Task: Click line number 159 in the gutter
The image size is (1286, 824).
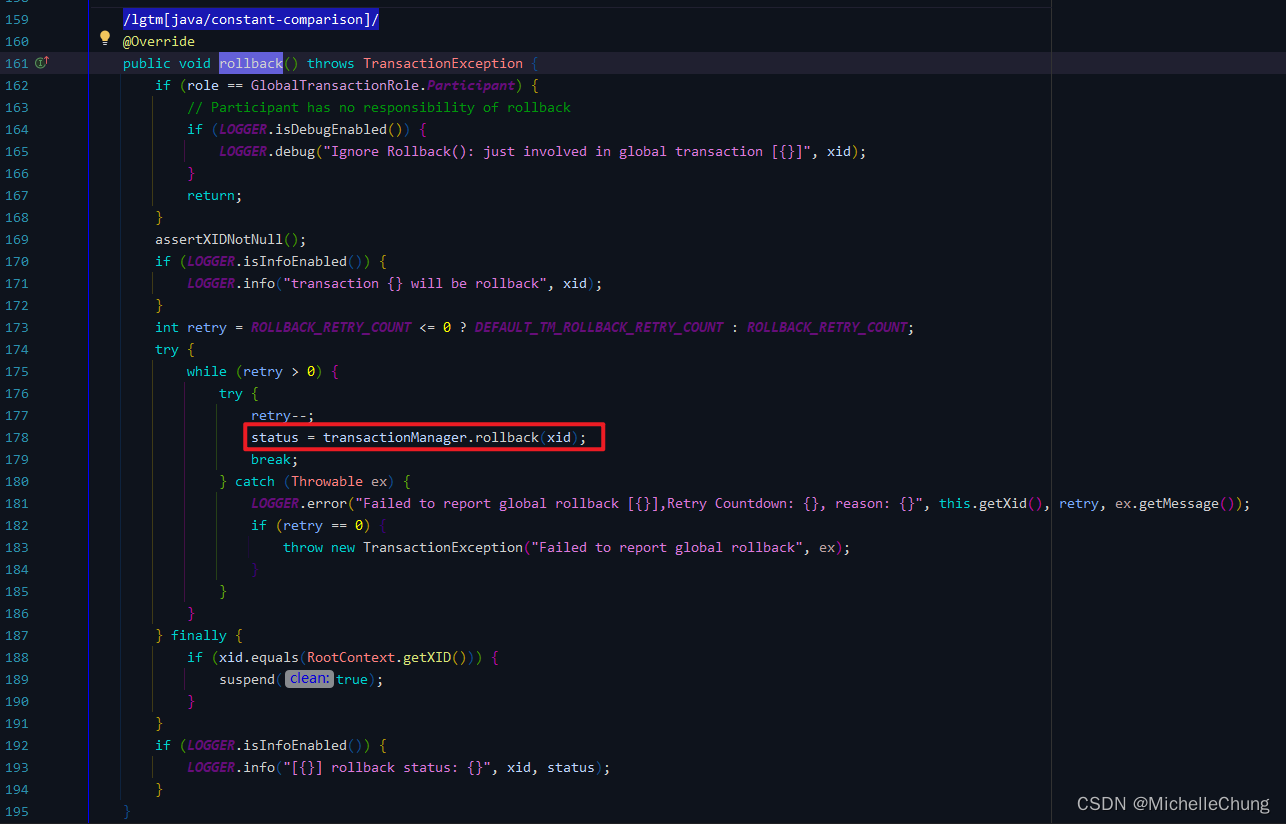Action: tap(17, 19)
